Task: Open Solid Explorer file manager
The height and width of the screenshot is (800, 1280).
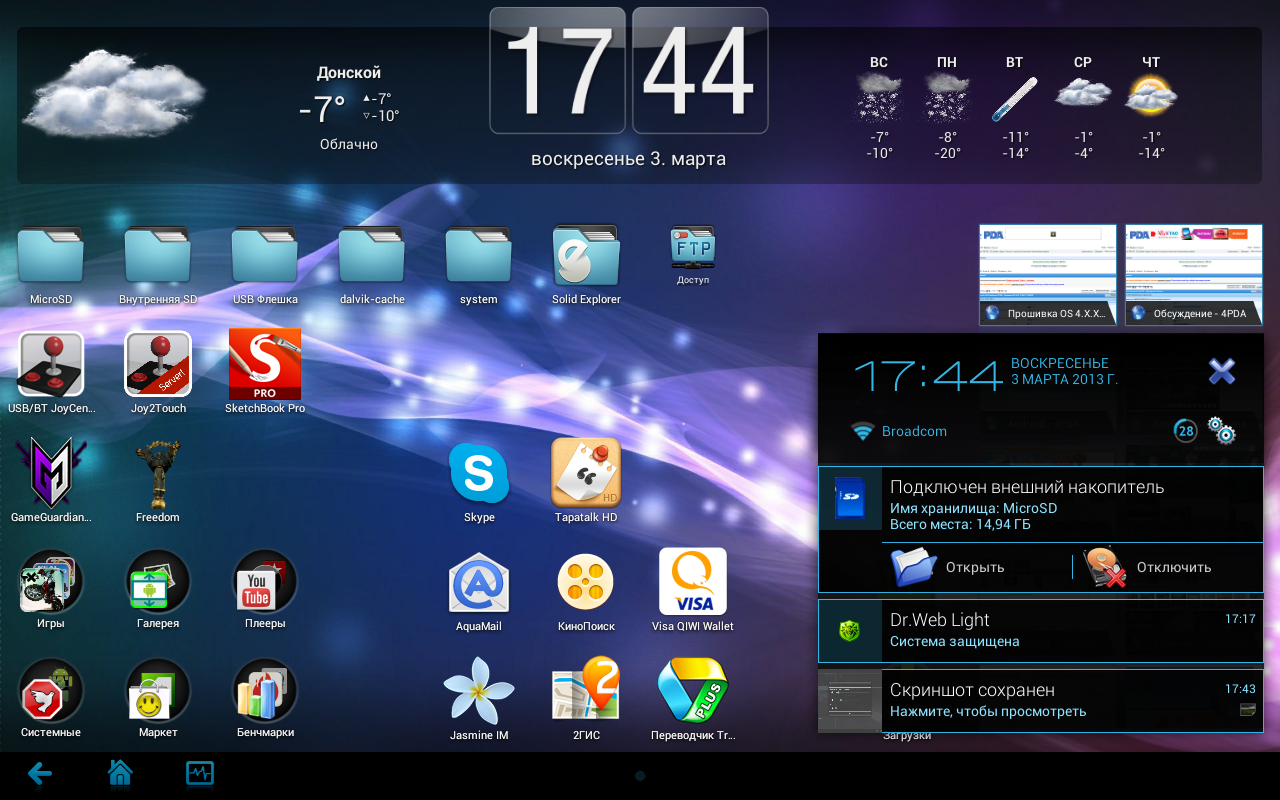Action: [586, 256]
